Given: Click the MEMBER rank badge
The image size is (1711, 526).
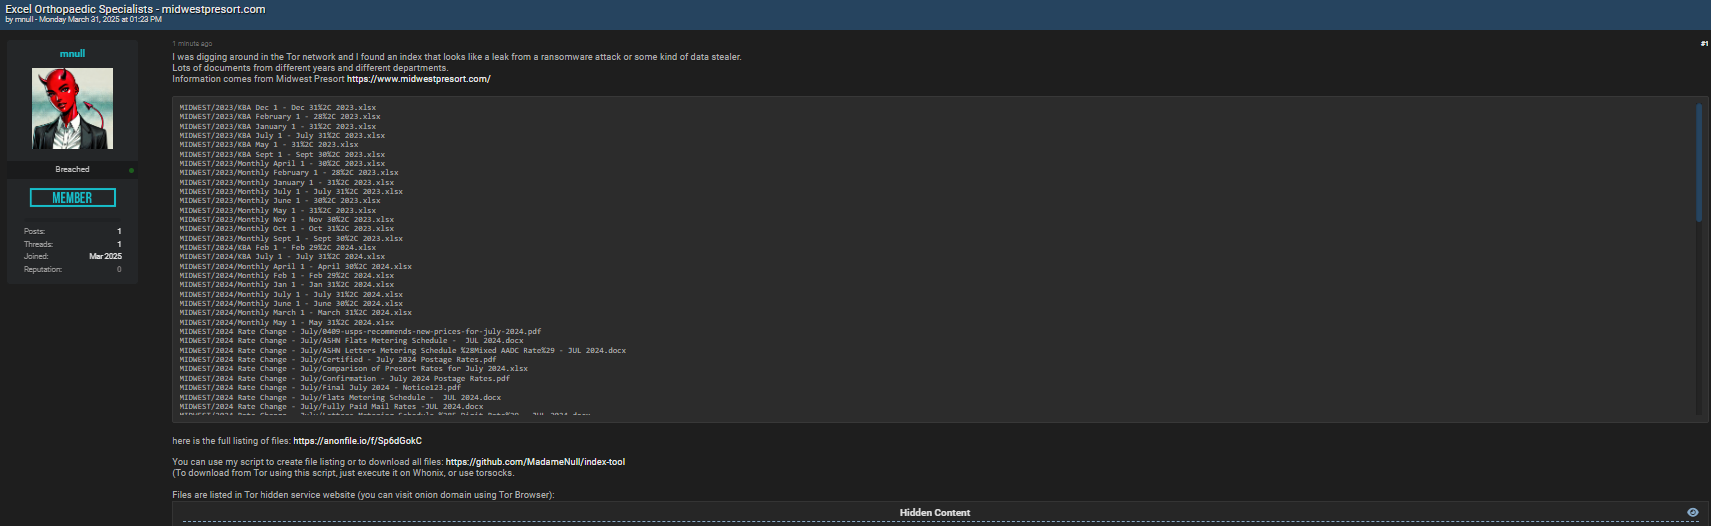Looking at the screenshot, I should pos(72,198).
